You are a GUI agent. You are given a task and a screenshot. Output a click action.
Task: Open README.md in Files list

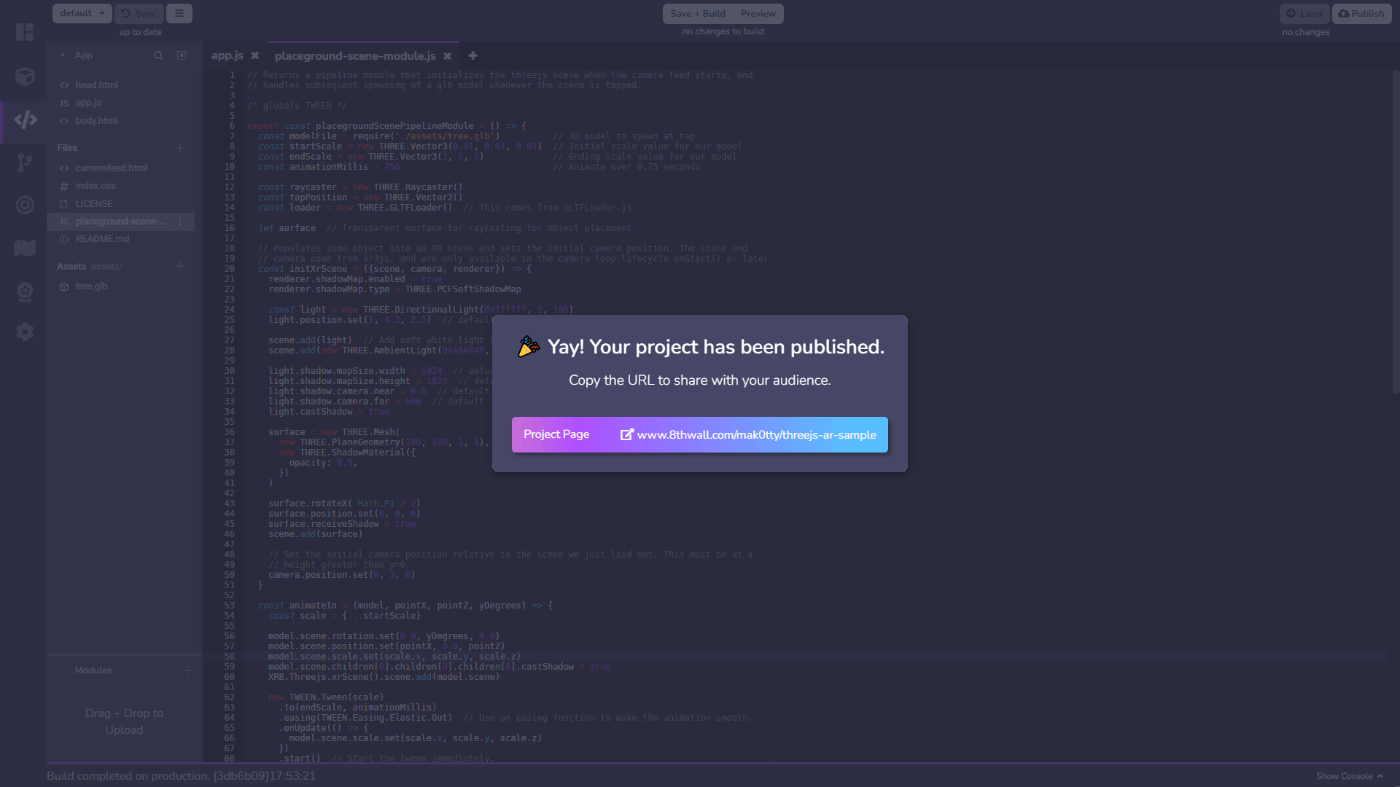(102, 239)
